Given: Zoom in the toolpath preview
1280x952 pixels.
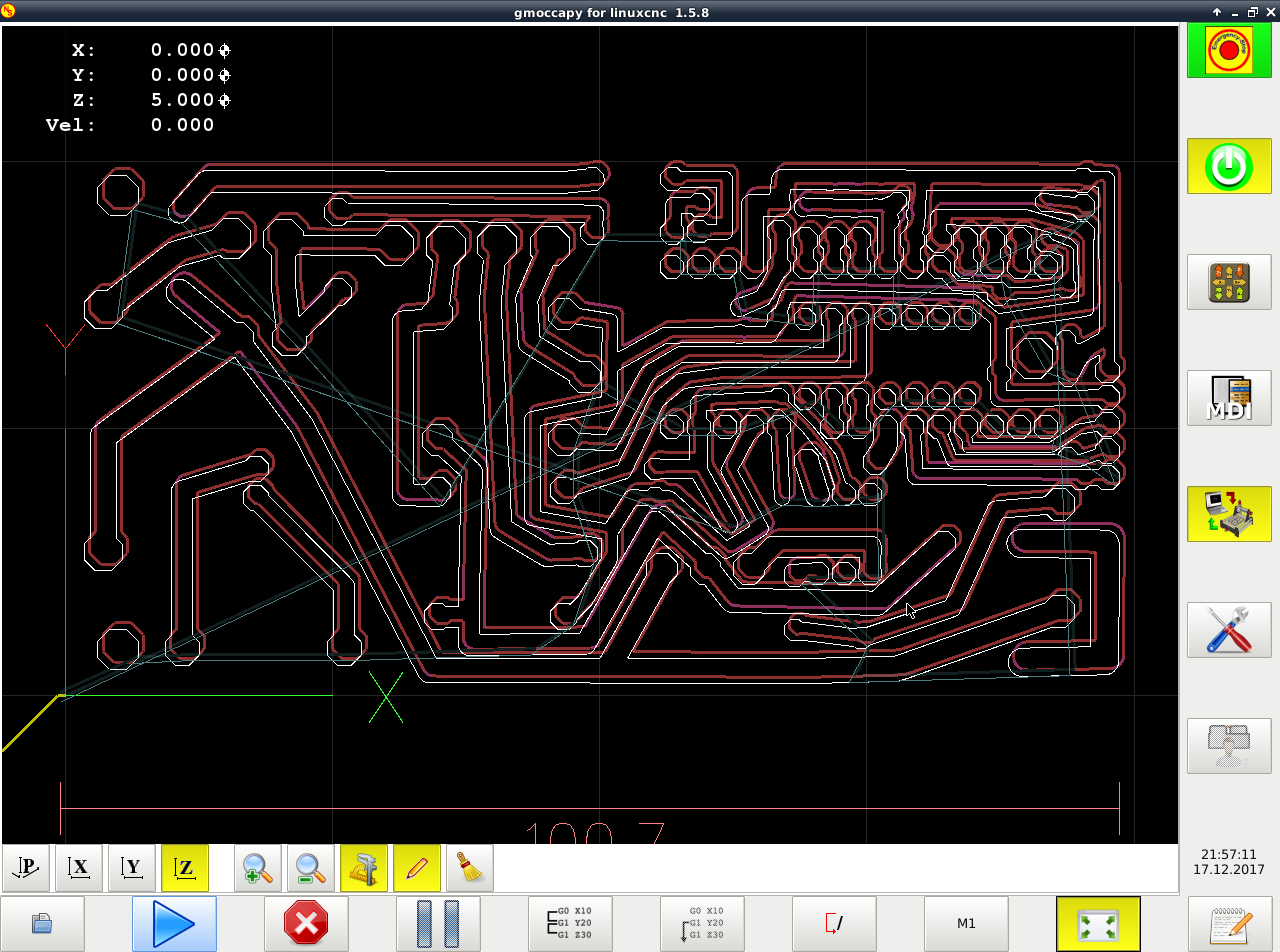Looking at the screenshot, I should pos(258,868).
